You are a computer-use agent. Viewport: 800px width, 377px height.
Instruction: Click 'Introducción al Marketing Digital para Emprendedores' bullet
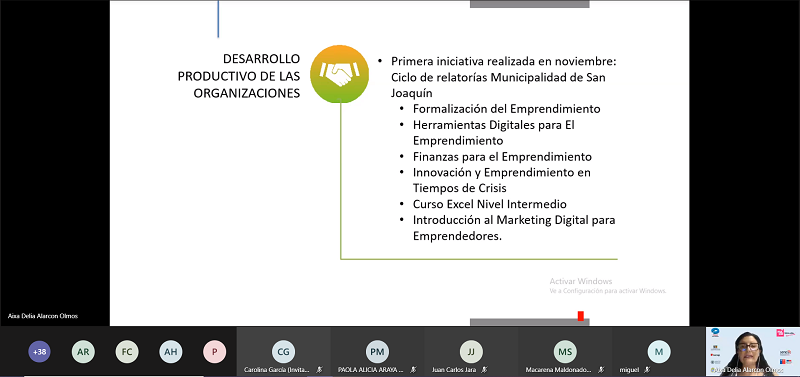point(514,228)
